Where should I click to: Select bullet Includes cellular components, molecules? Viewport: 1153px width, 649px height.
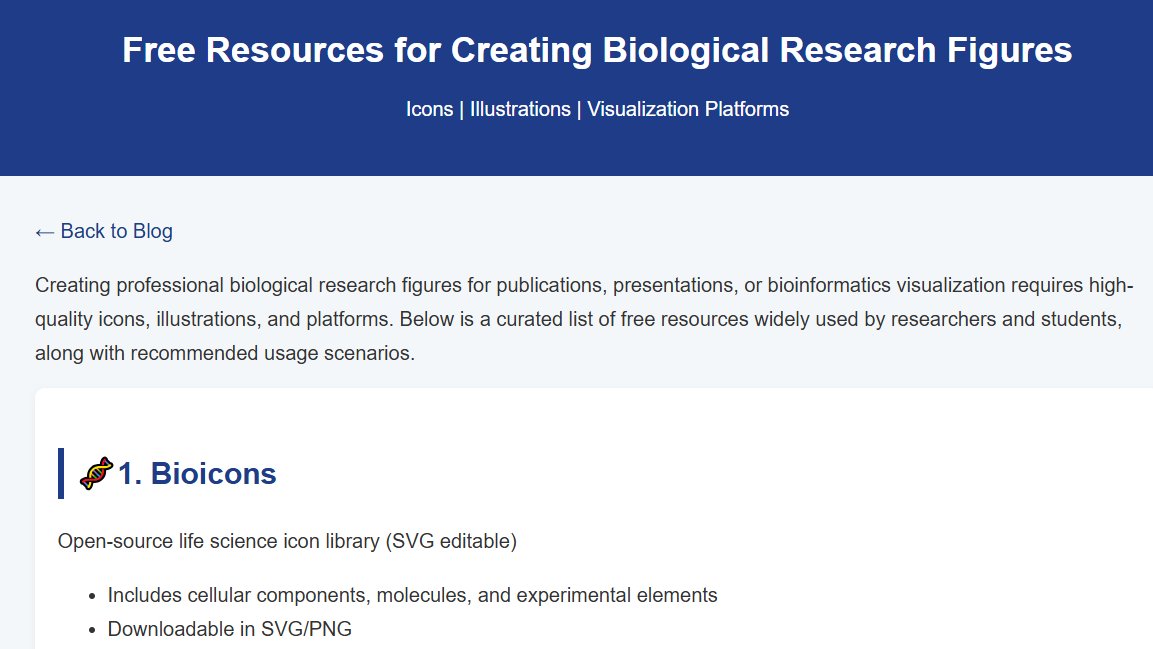tap(413, 595)
